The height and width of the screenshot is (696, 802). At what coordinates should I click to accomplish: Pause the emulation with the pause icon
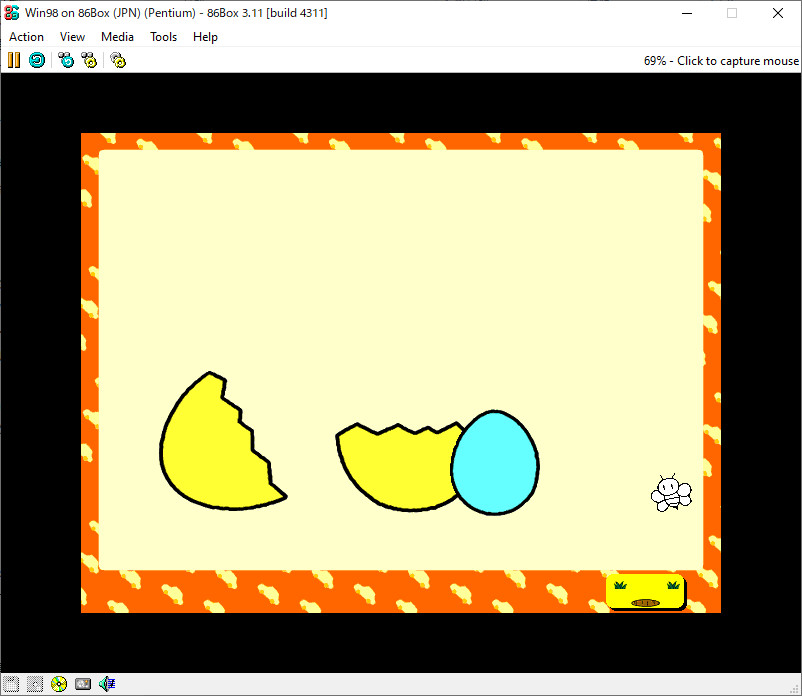click(14, 60)
